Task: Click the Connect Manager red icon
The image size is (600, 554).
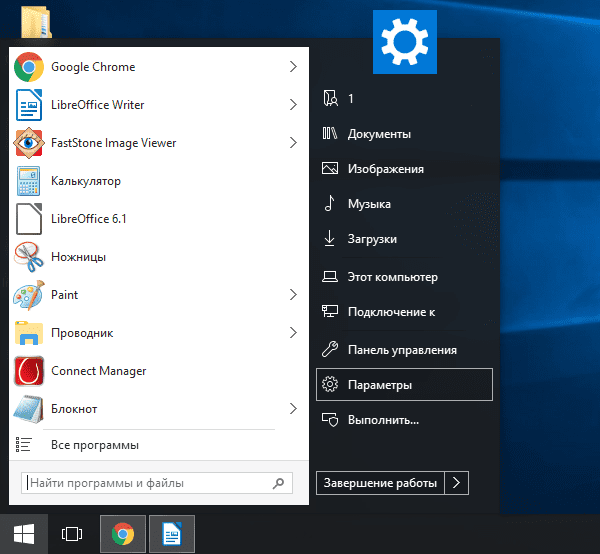Action: coord(28,371)
